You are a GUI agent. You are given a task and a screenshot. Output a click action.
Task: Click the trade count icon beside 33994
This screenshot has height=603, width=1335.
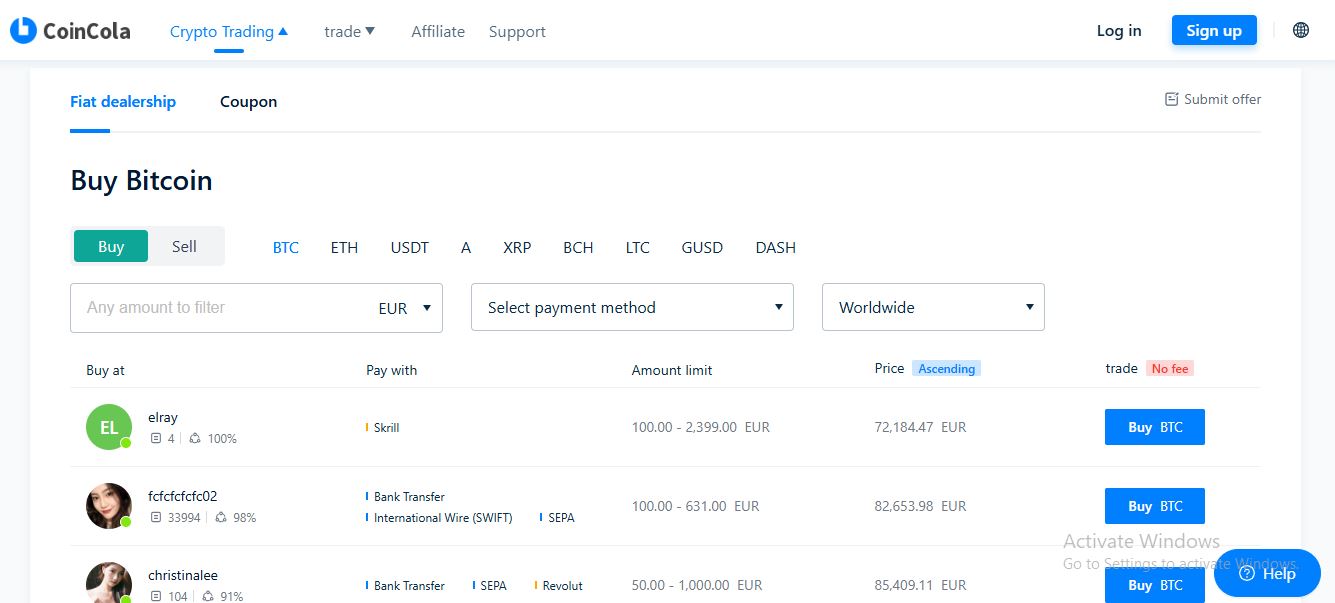click(156, 517)
